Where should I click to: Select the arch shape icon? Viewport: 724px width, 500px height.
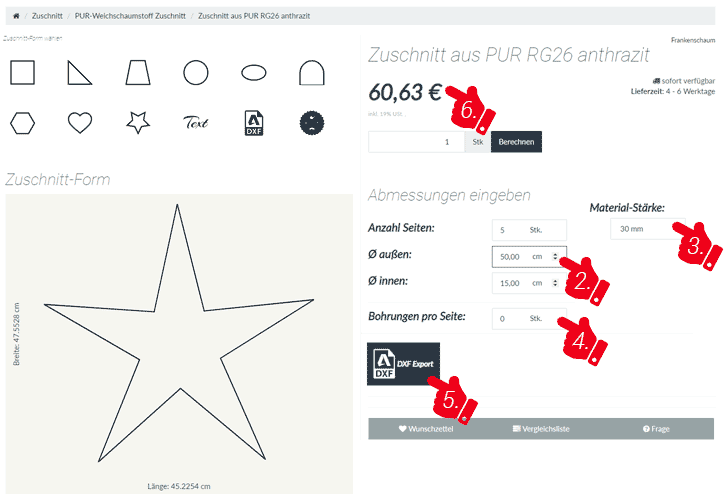(312, 72)
